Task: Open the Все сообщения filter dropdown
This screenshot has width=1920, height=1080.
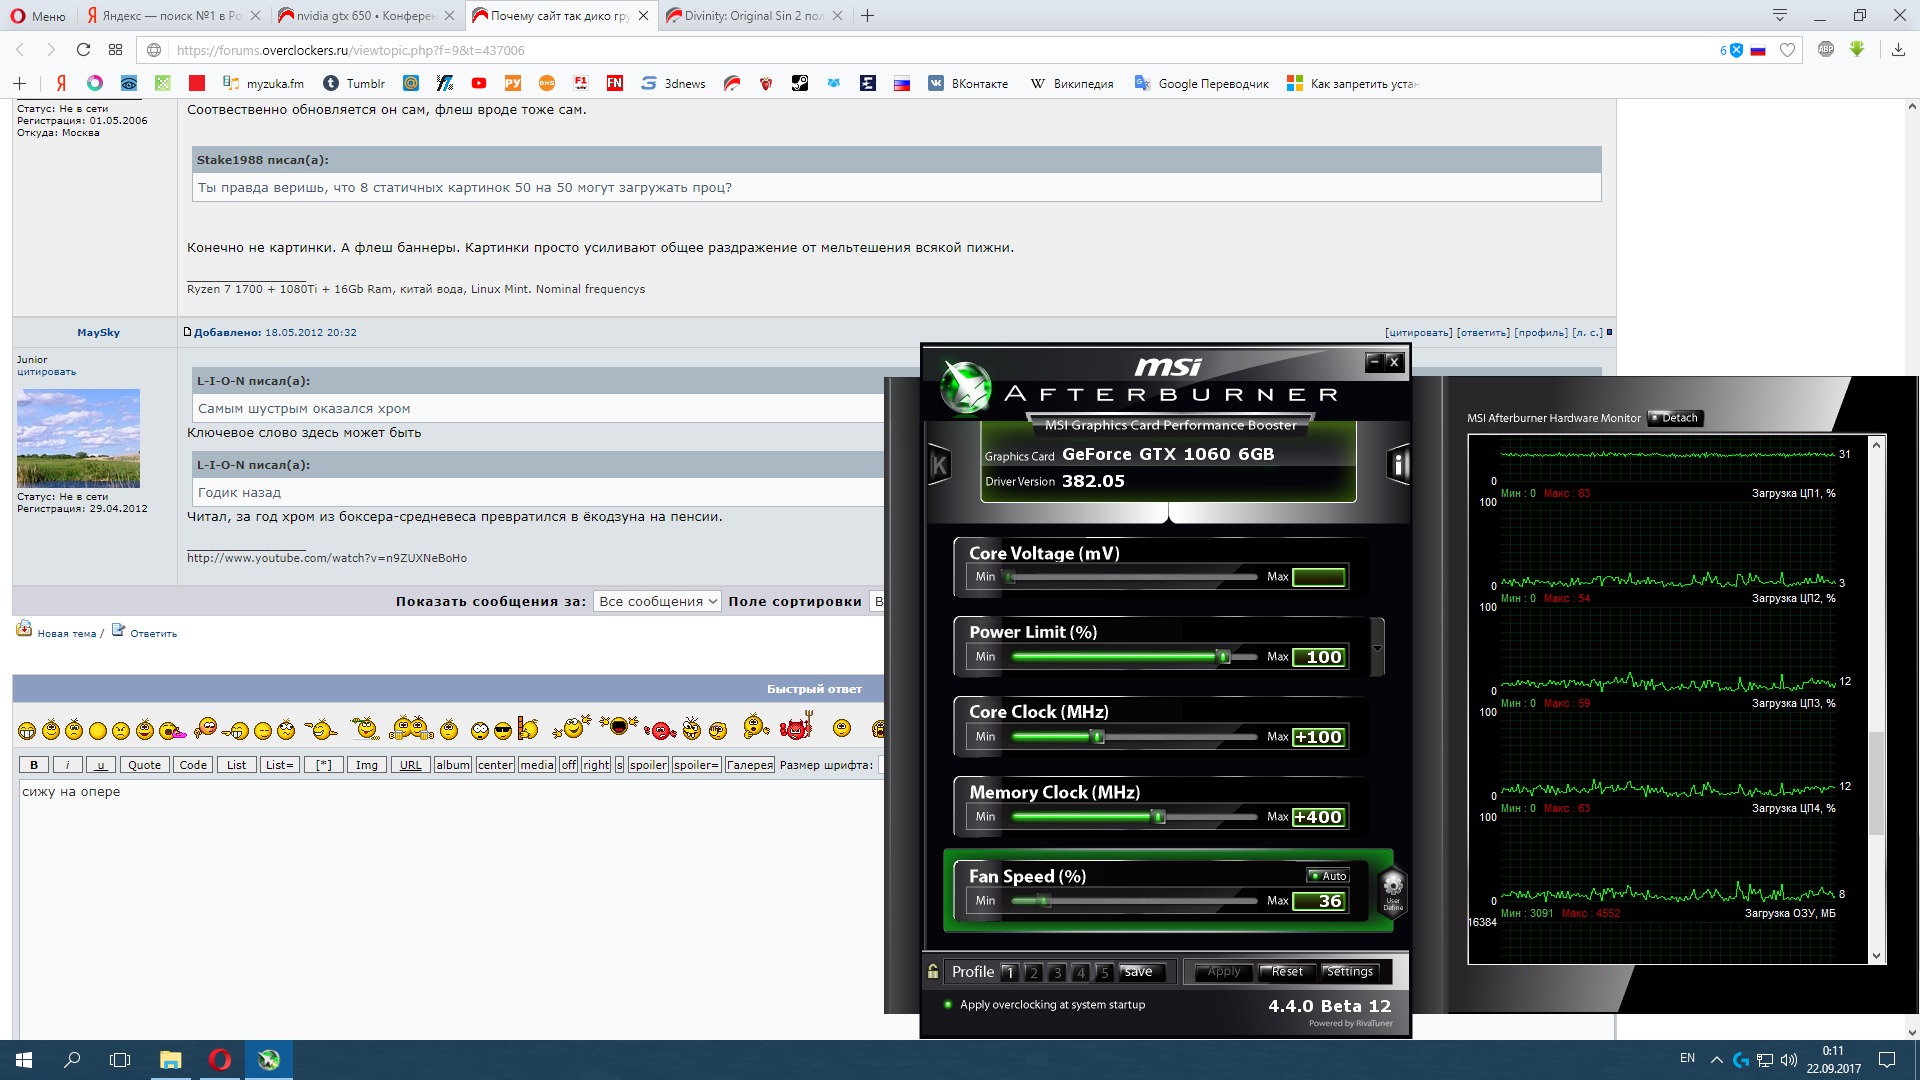Action: coord(657,601)
